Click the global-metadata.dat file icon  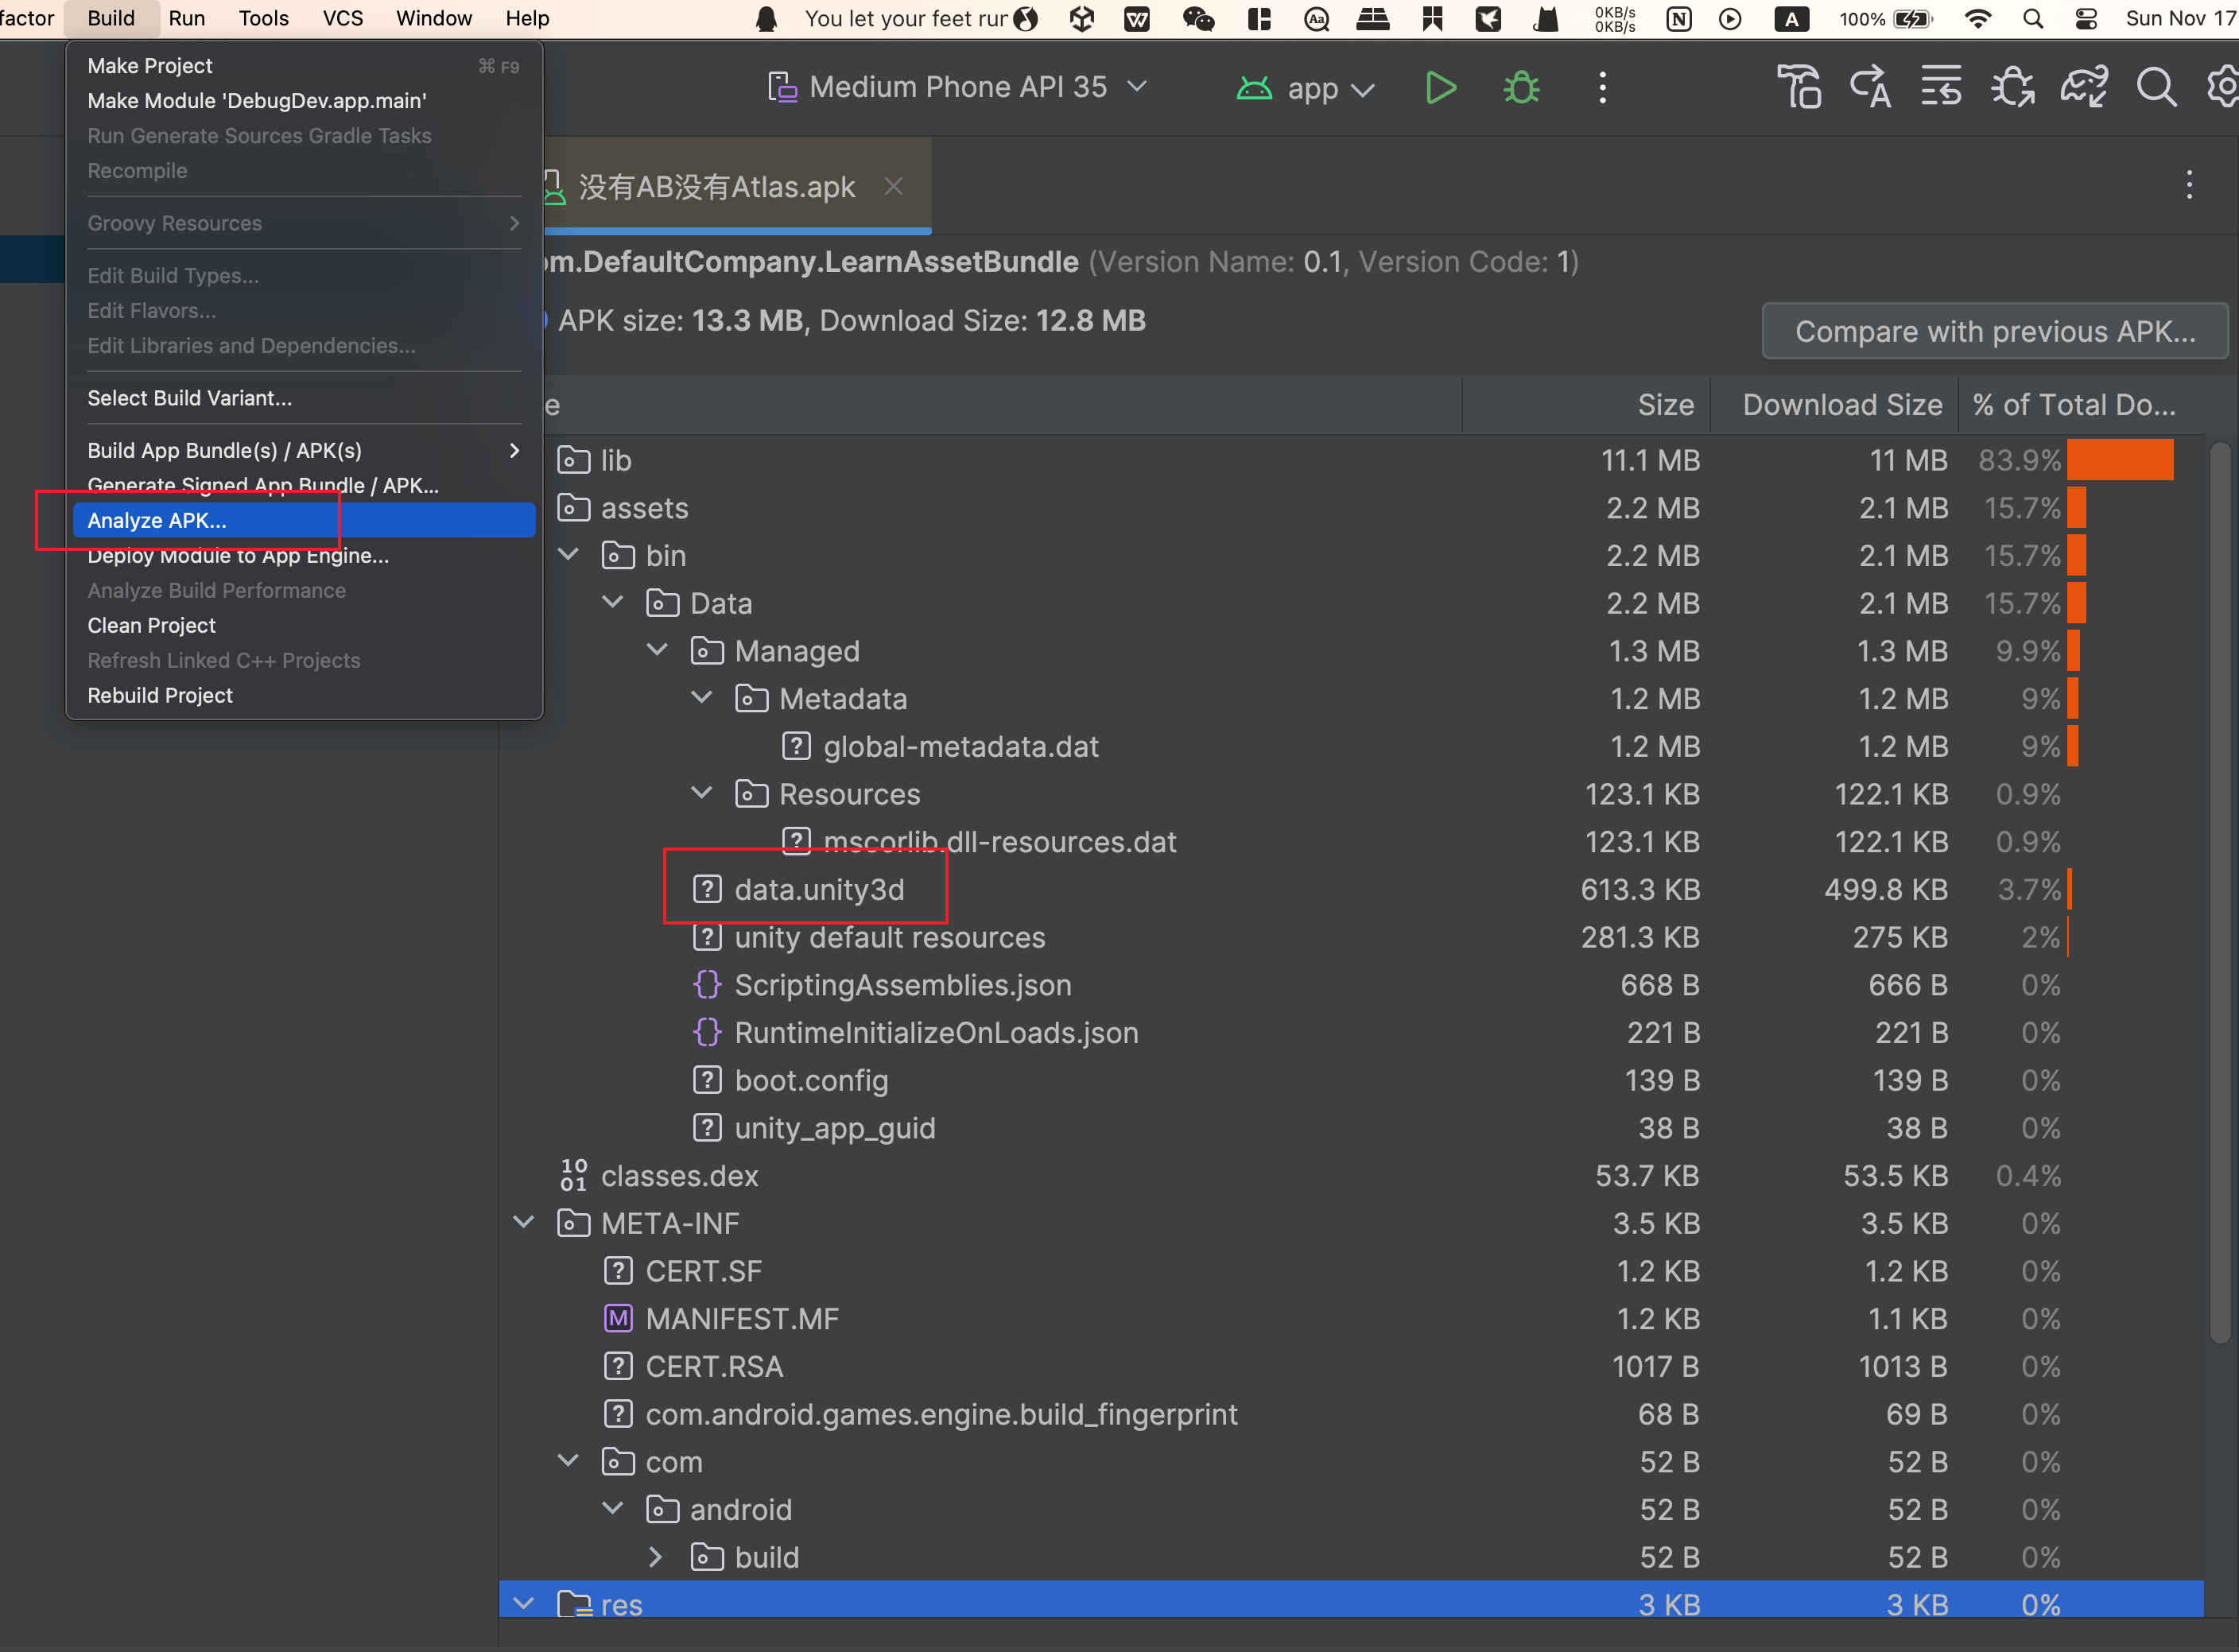point(796,746)
